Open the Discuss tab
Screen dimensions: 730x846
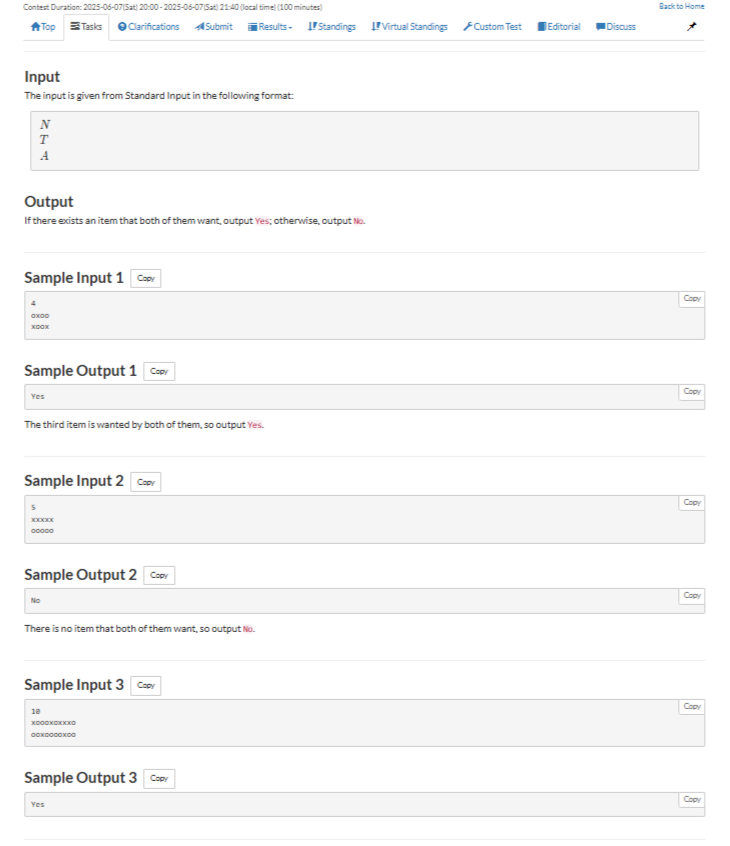point(616,27)
